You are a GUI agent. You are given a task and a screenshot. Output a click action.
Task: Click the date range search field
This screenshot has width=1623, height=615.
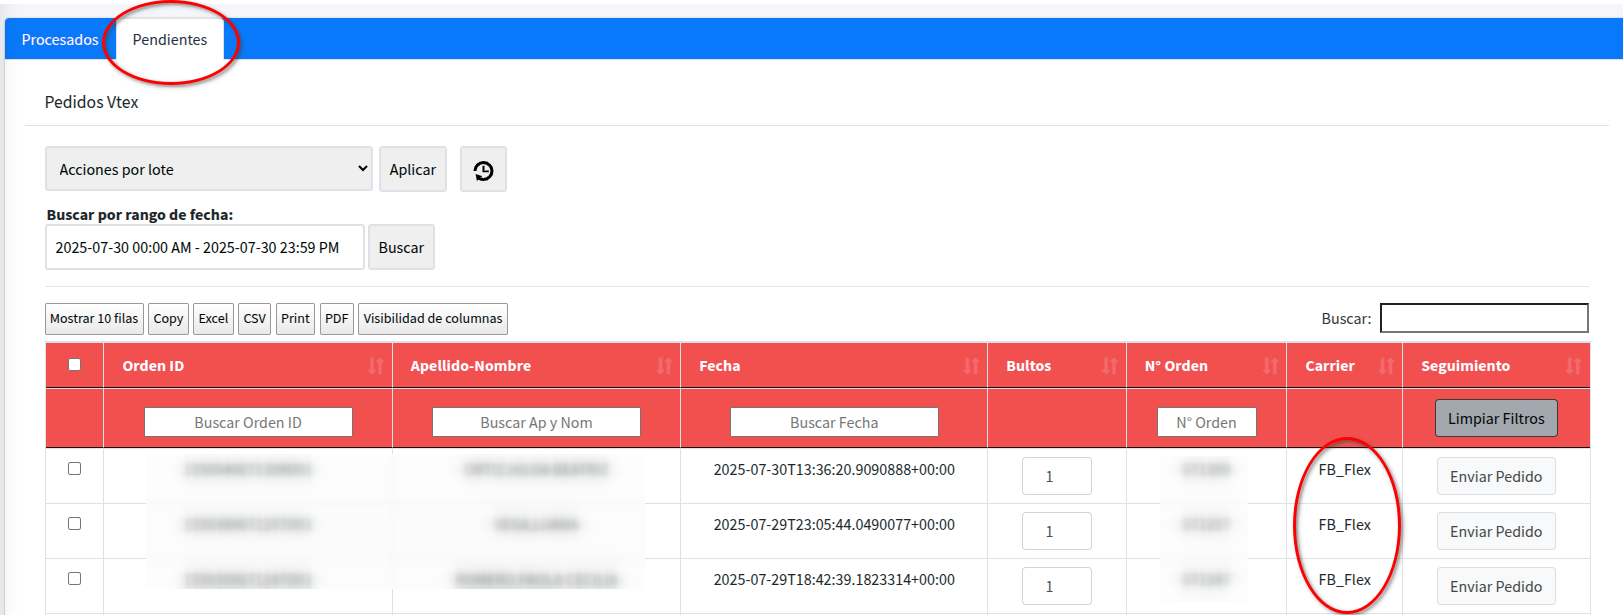[204, 248]
